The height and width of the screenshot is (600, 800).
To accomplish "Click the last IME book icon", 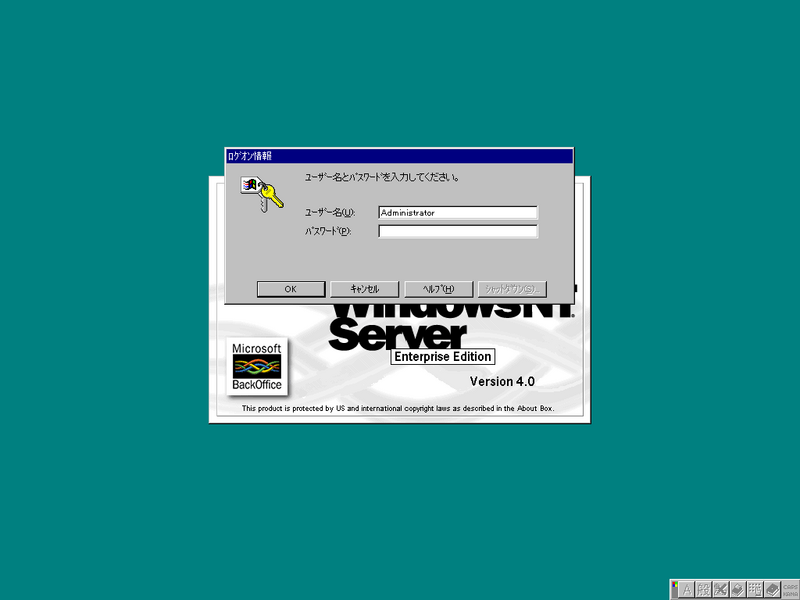I will point(772,589).
